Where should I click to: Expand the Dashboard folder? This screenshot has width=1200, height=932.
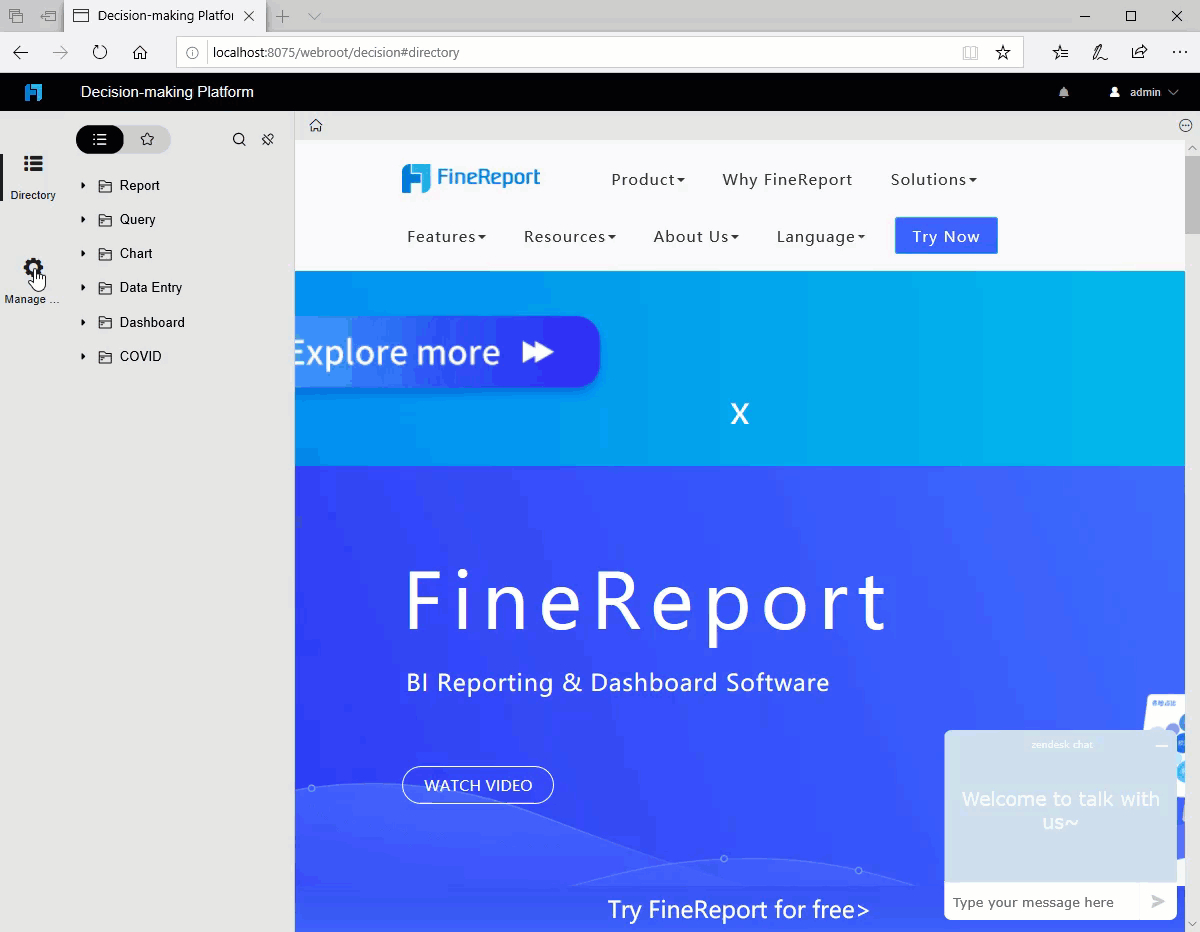[x=83, y=322]
